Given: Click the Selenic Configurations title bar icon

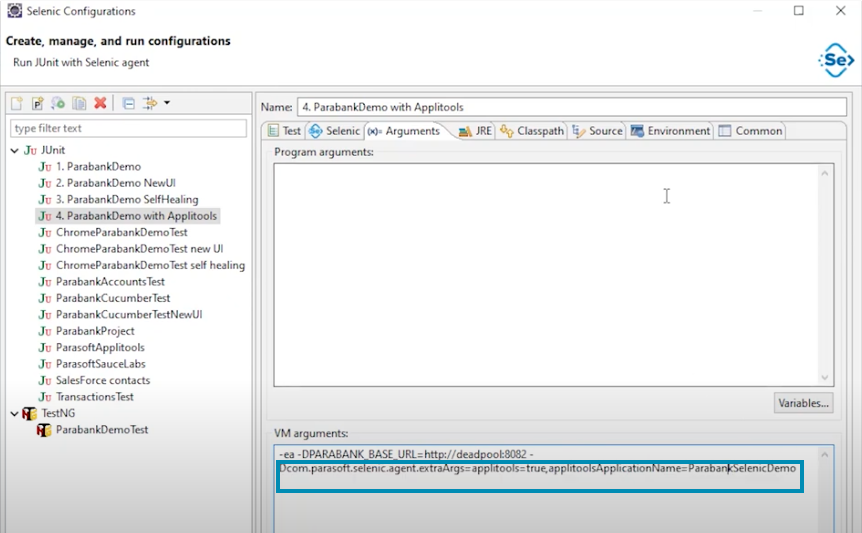Looking at the screenshot, I should 14,11.
